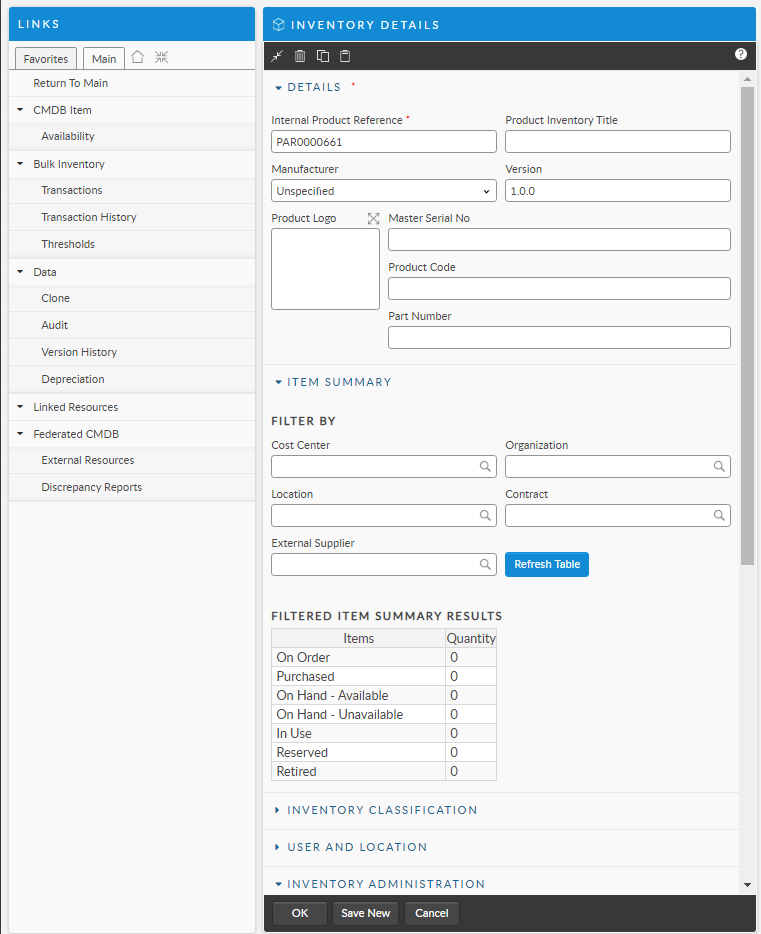
Task: Click the paste clipboard icon in the toolbar
Action: [x=345, y=56]
